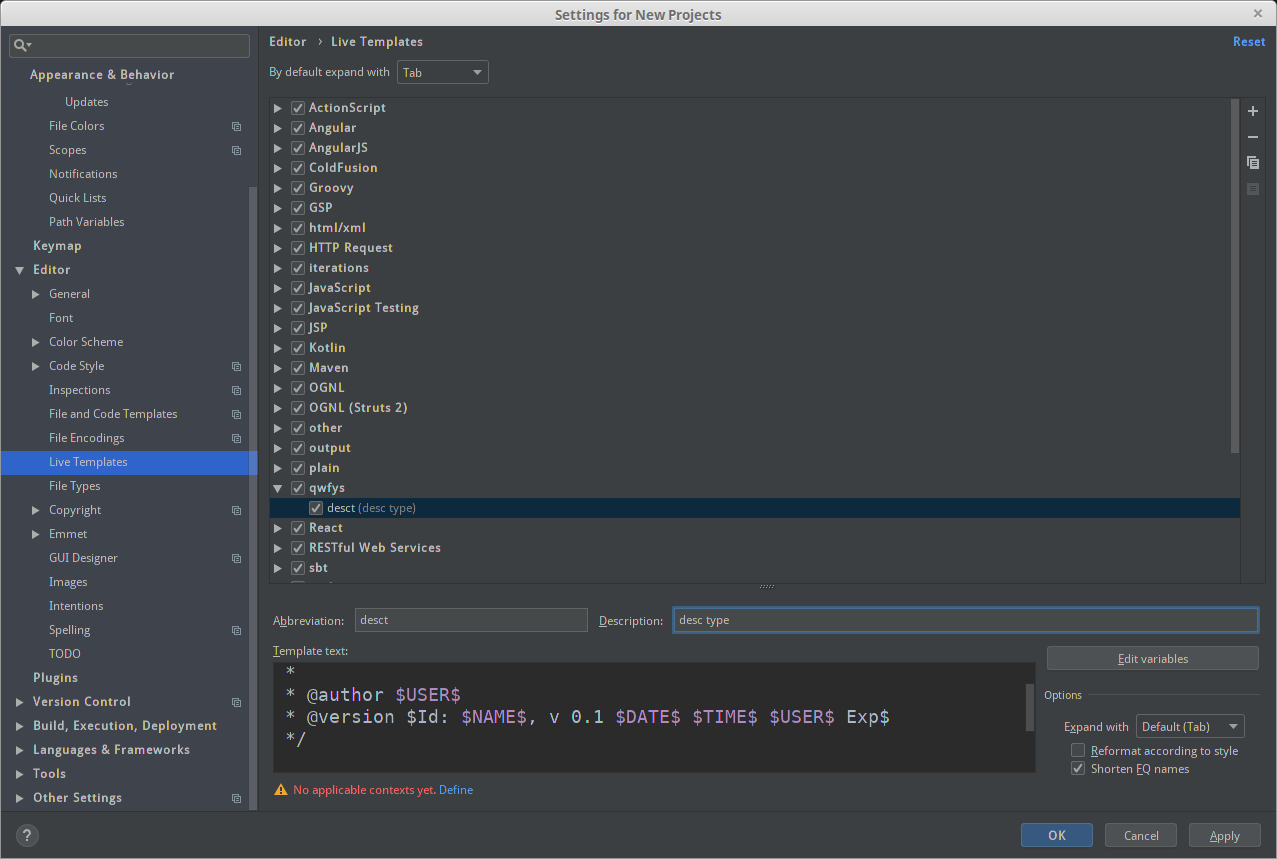The width and height of the screenshot is (1277, 859).
Task: Click the template text editor scrollbar
Action: (1030, 707)
